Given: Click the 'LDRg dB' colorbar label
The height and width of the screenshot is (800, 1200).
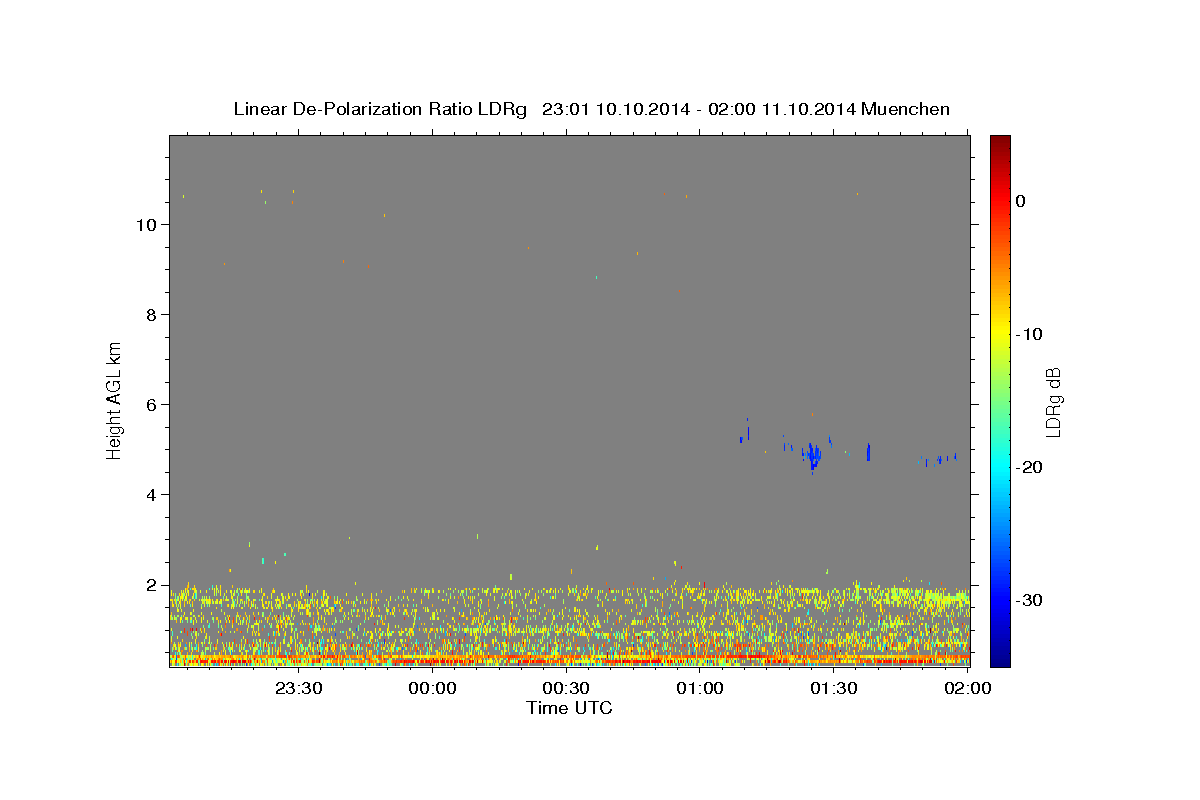Looking at the screenshot, I should [x=1053, y=402].
